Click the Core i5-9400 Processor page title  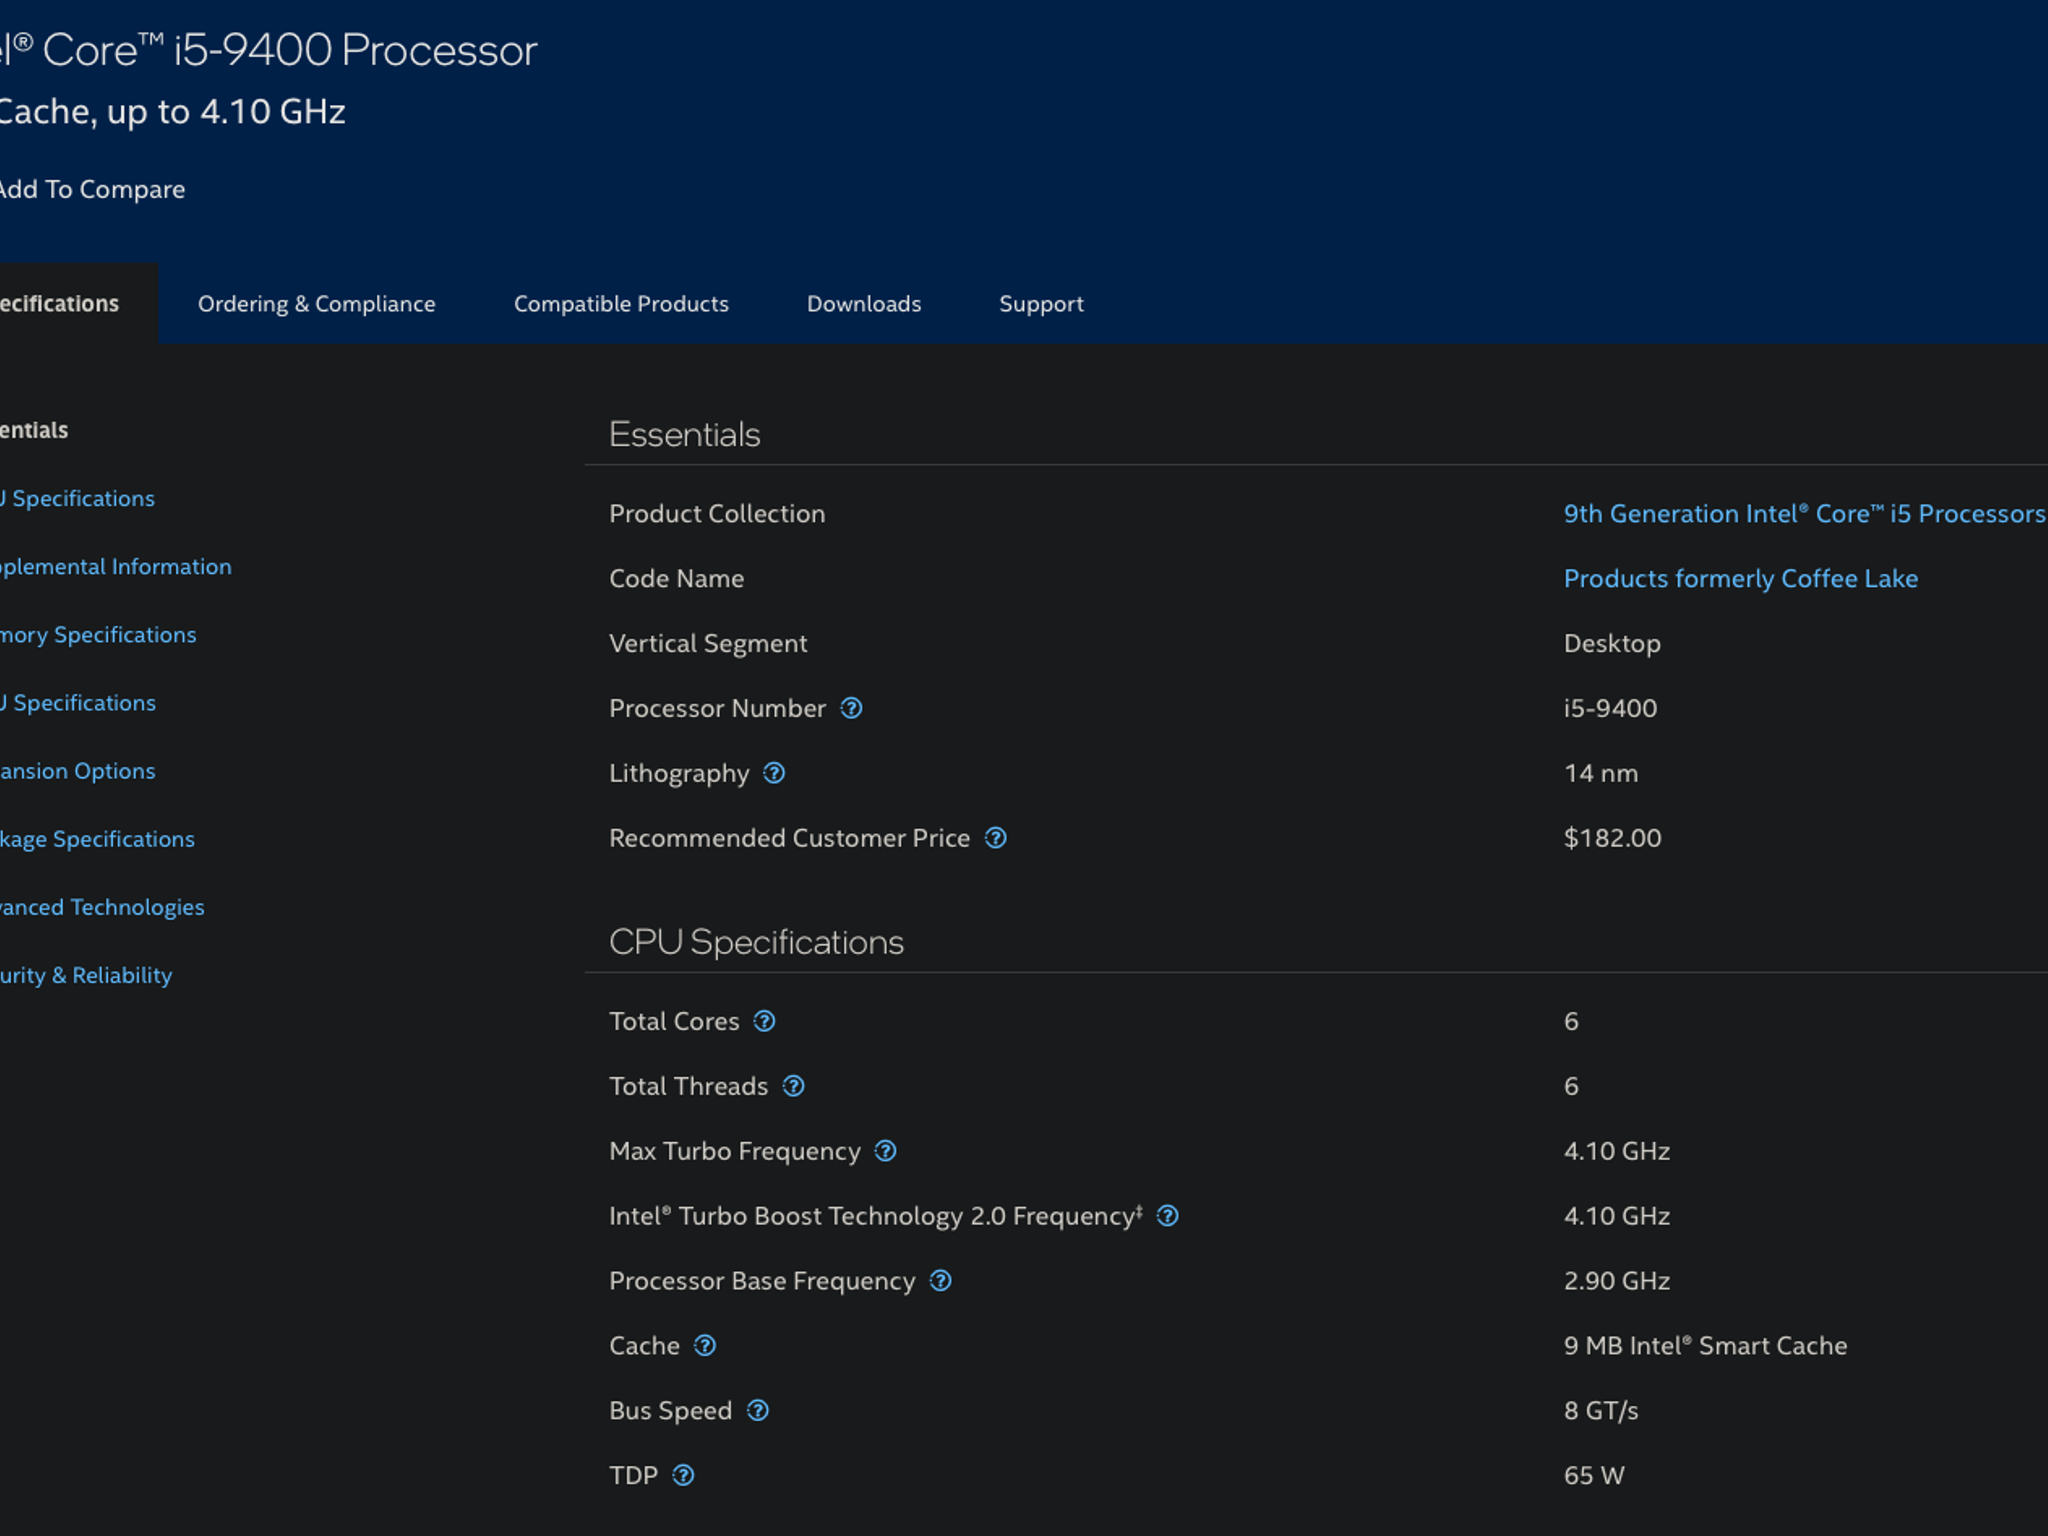pos(268,51)
